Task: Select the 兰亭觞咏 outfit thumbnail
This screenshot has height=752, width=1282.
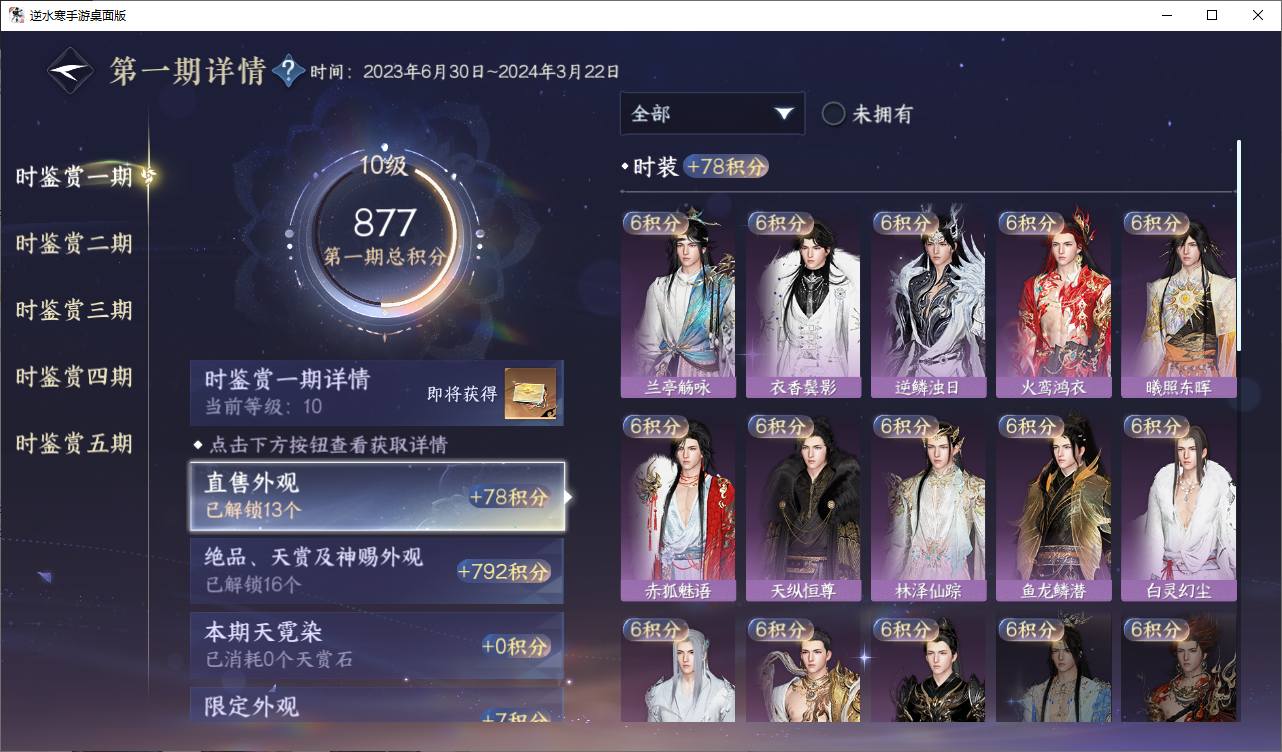Action: tap(678, 304)
